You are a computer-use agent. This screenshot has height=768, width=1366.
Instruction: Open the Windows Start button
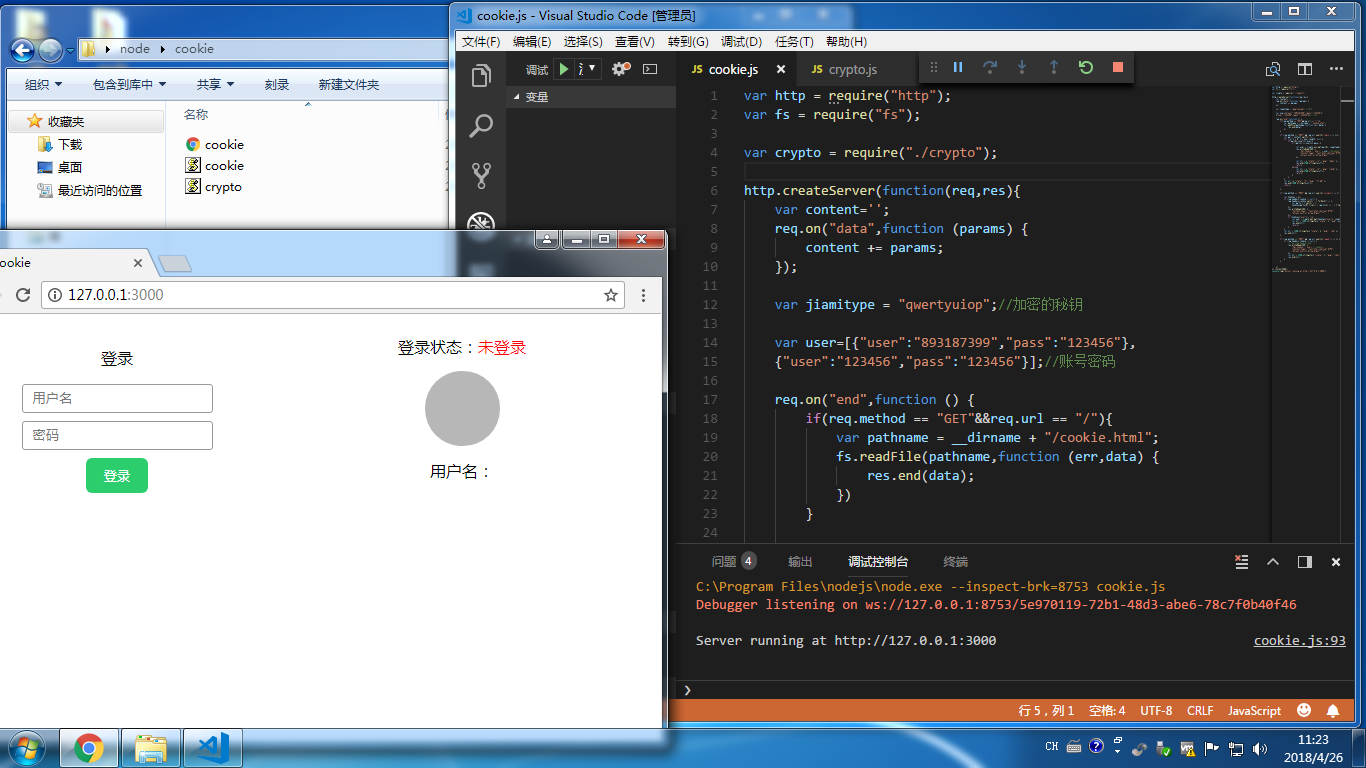pyautogui.click(x=25, y=748)
